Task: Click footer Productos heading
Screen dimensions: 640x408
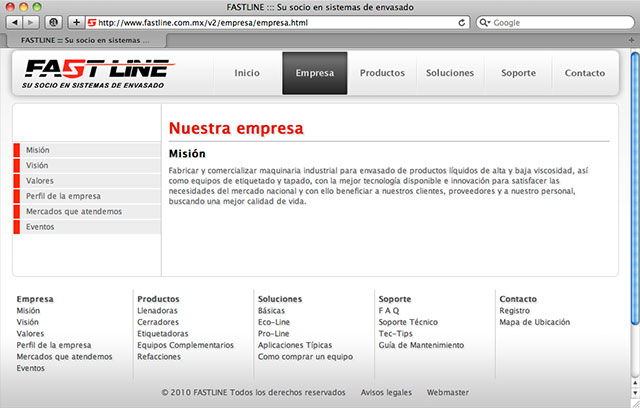Action: click(x=158, y=299)
